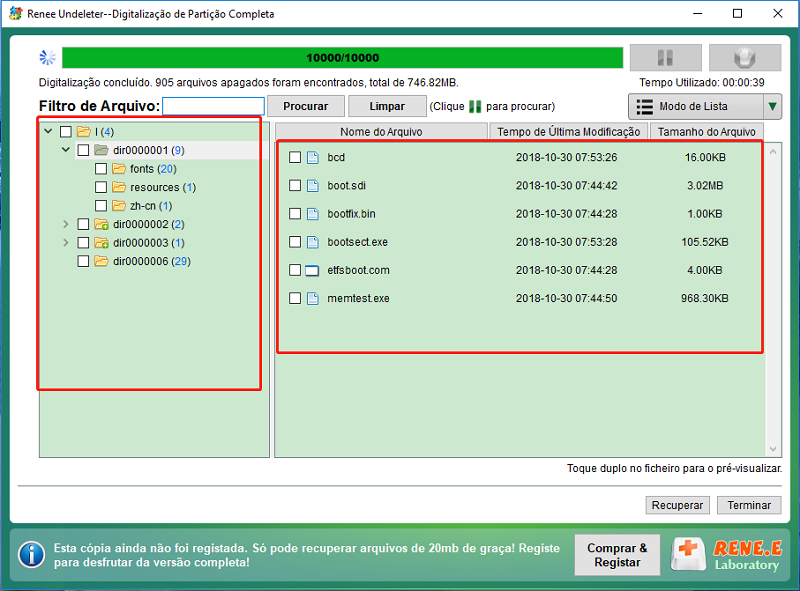
Task: Click the file list scrollbar up arrow
Action: click(773, 152)
